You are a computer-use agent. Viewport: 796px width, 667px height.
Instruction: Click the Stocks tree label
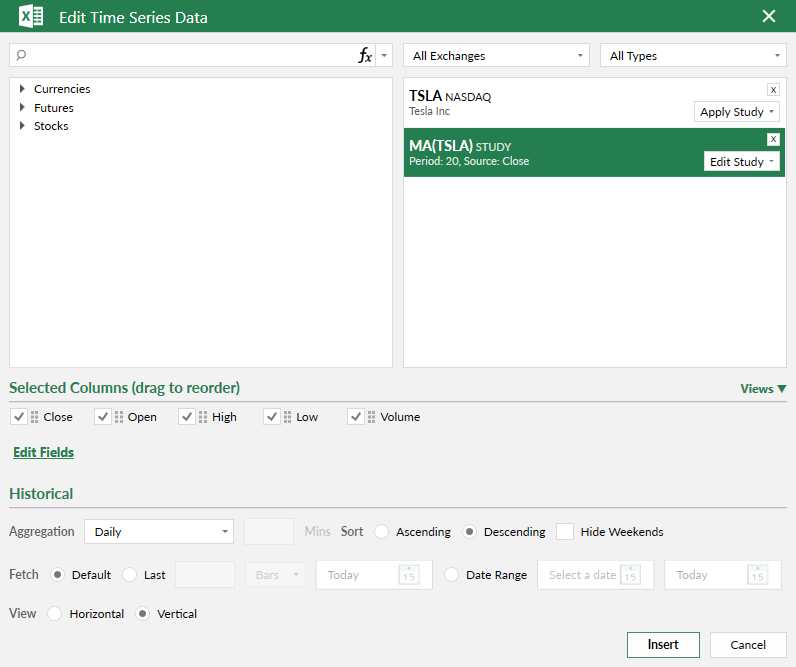click(51, 126)
